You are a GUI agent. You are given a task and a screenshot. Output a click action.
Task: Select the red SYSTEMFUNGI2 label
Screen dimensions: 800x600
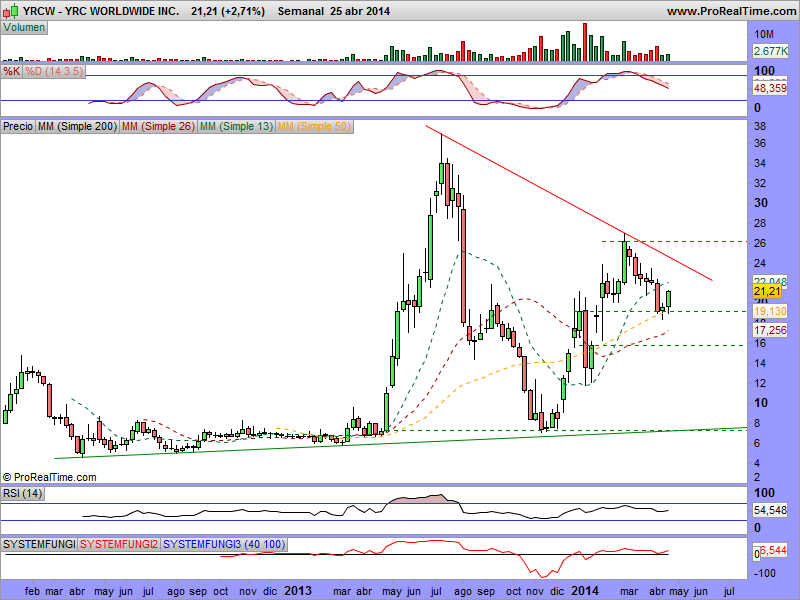[119, 544]
